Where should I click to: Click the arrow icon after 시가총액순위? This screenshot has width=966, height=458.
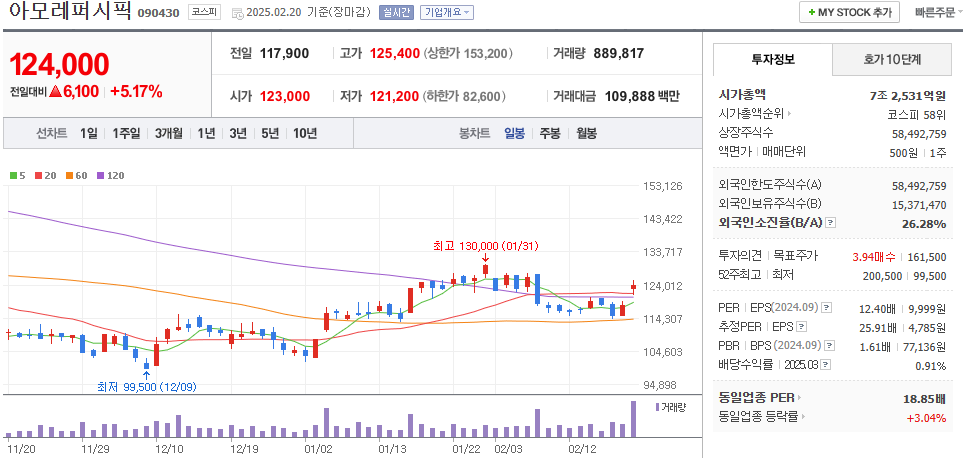coord(789,113)
